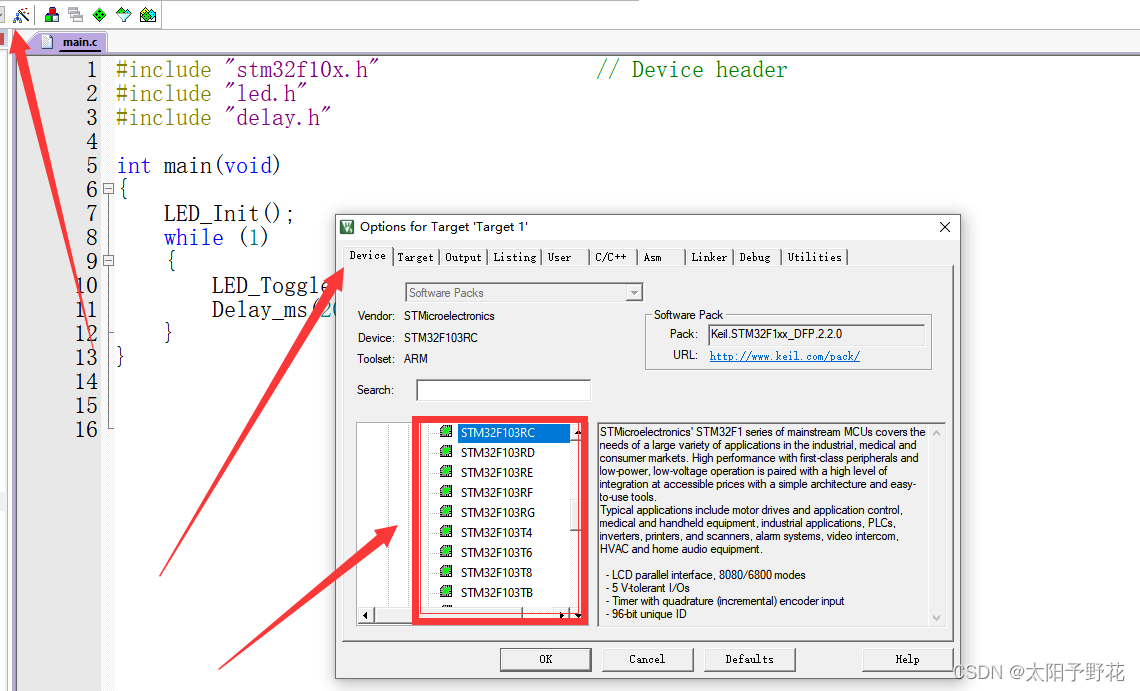Viewport: 1140px width, 691px height.
Task: Select STM32F103RE in the device list
Action: click(497, 472)
